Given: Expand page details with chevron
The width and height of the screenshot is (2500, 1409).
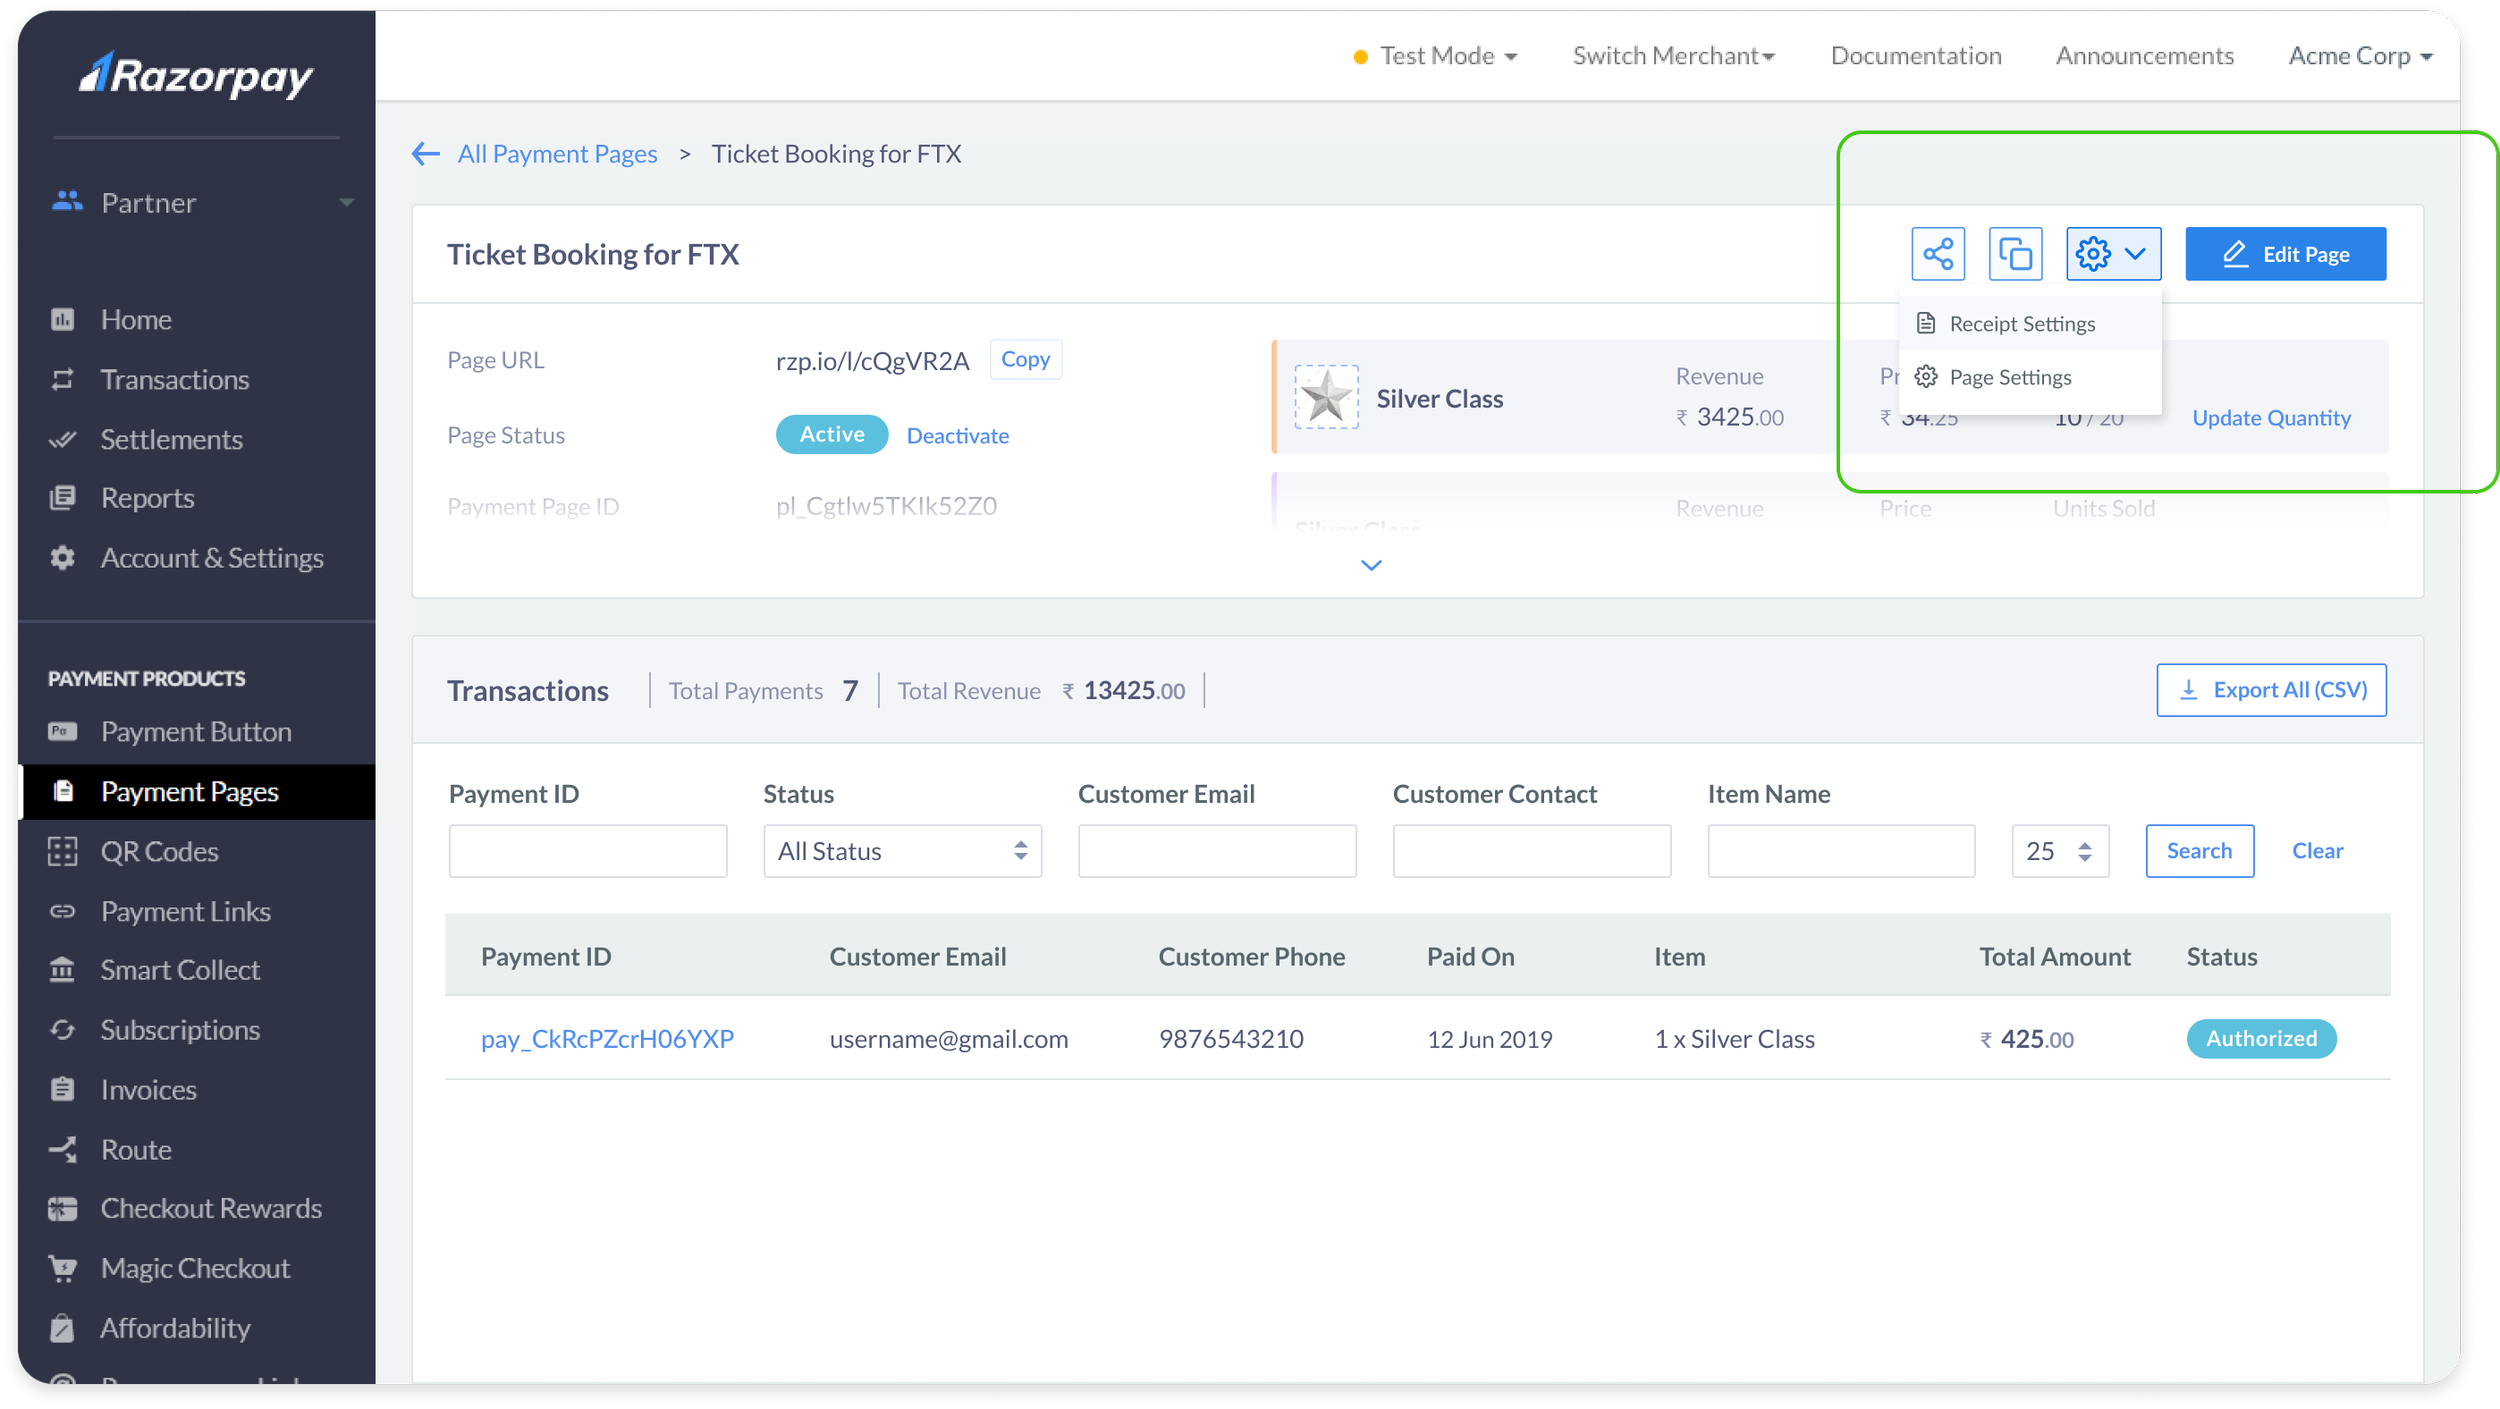Looking at the screenshot, I should tap(1371, 566).
